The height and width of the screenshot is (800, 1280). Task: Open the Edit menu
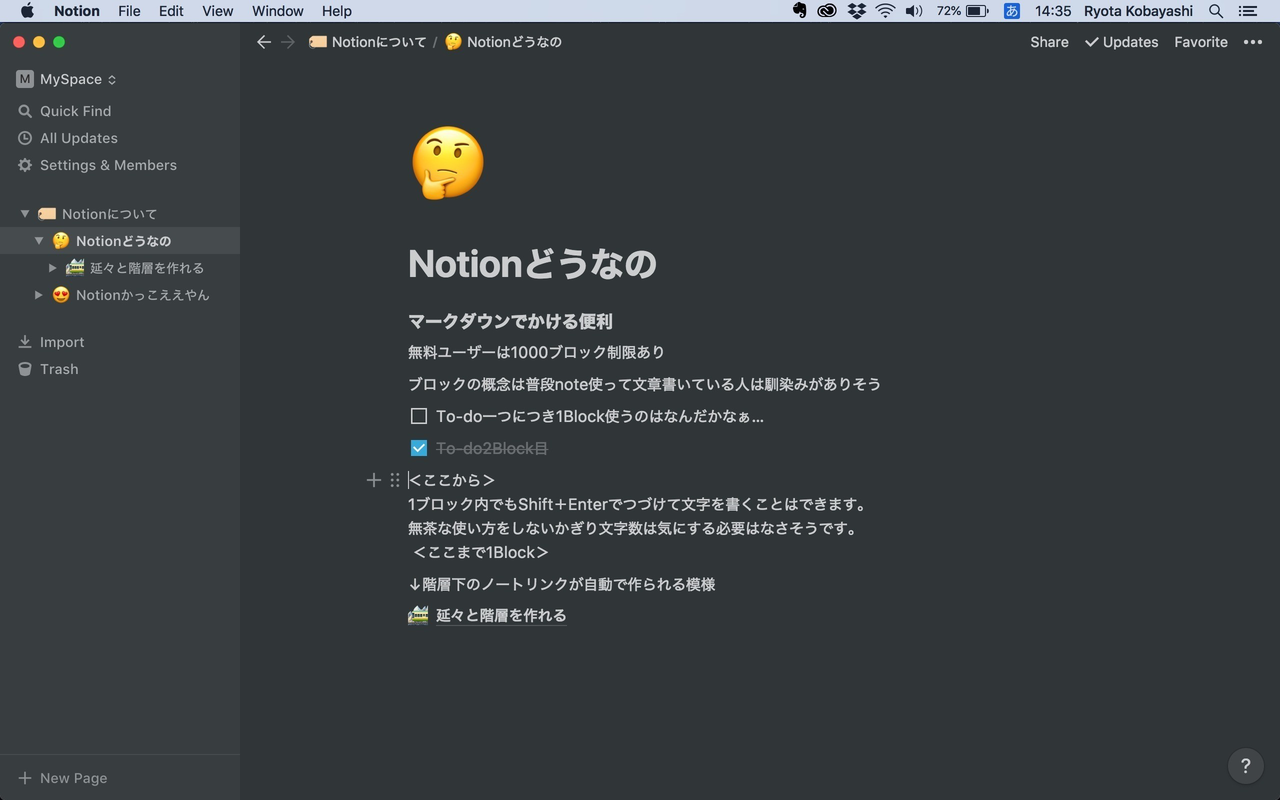point(171,11)
